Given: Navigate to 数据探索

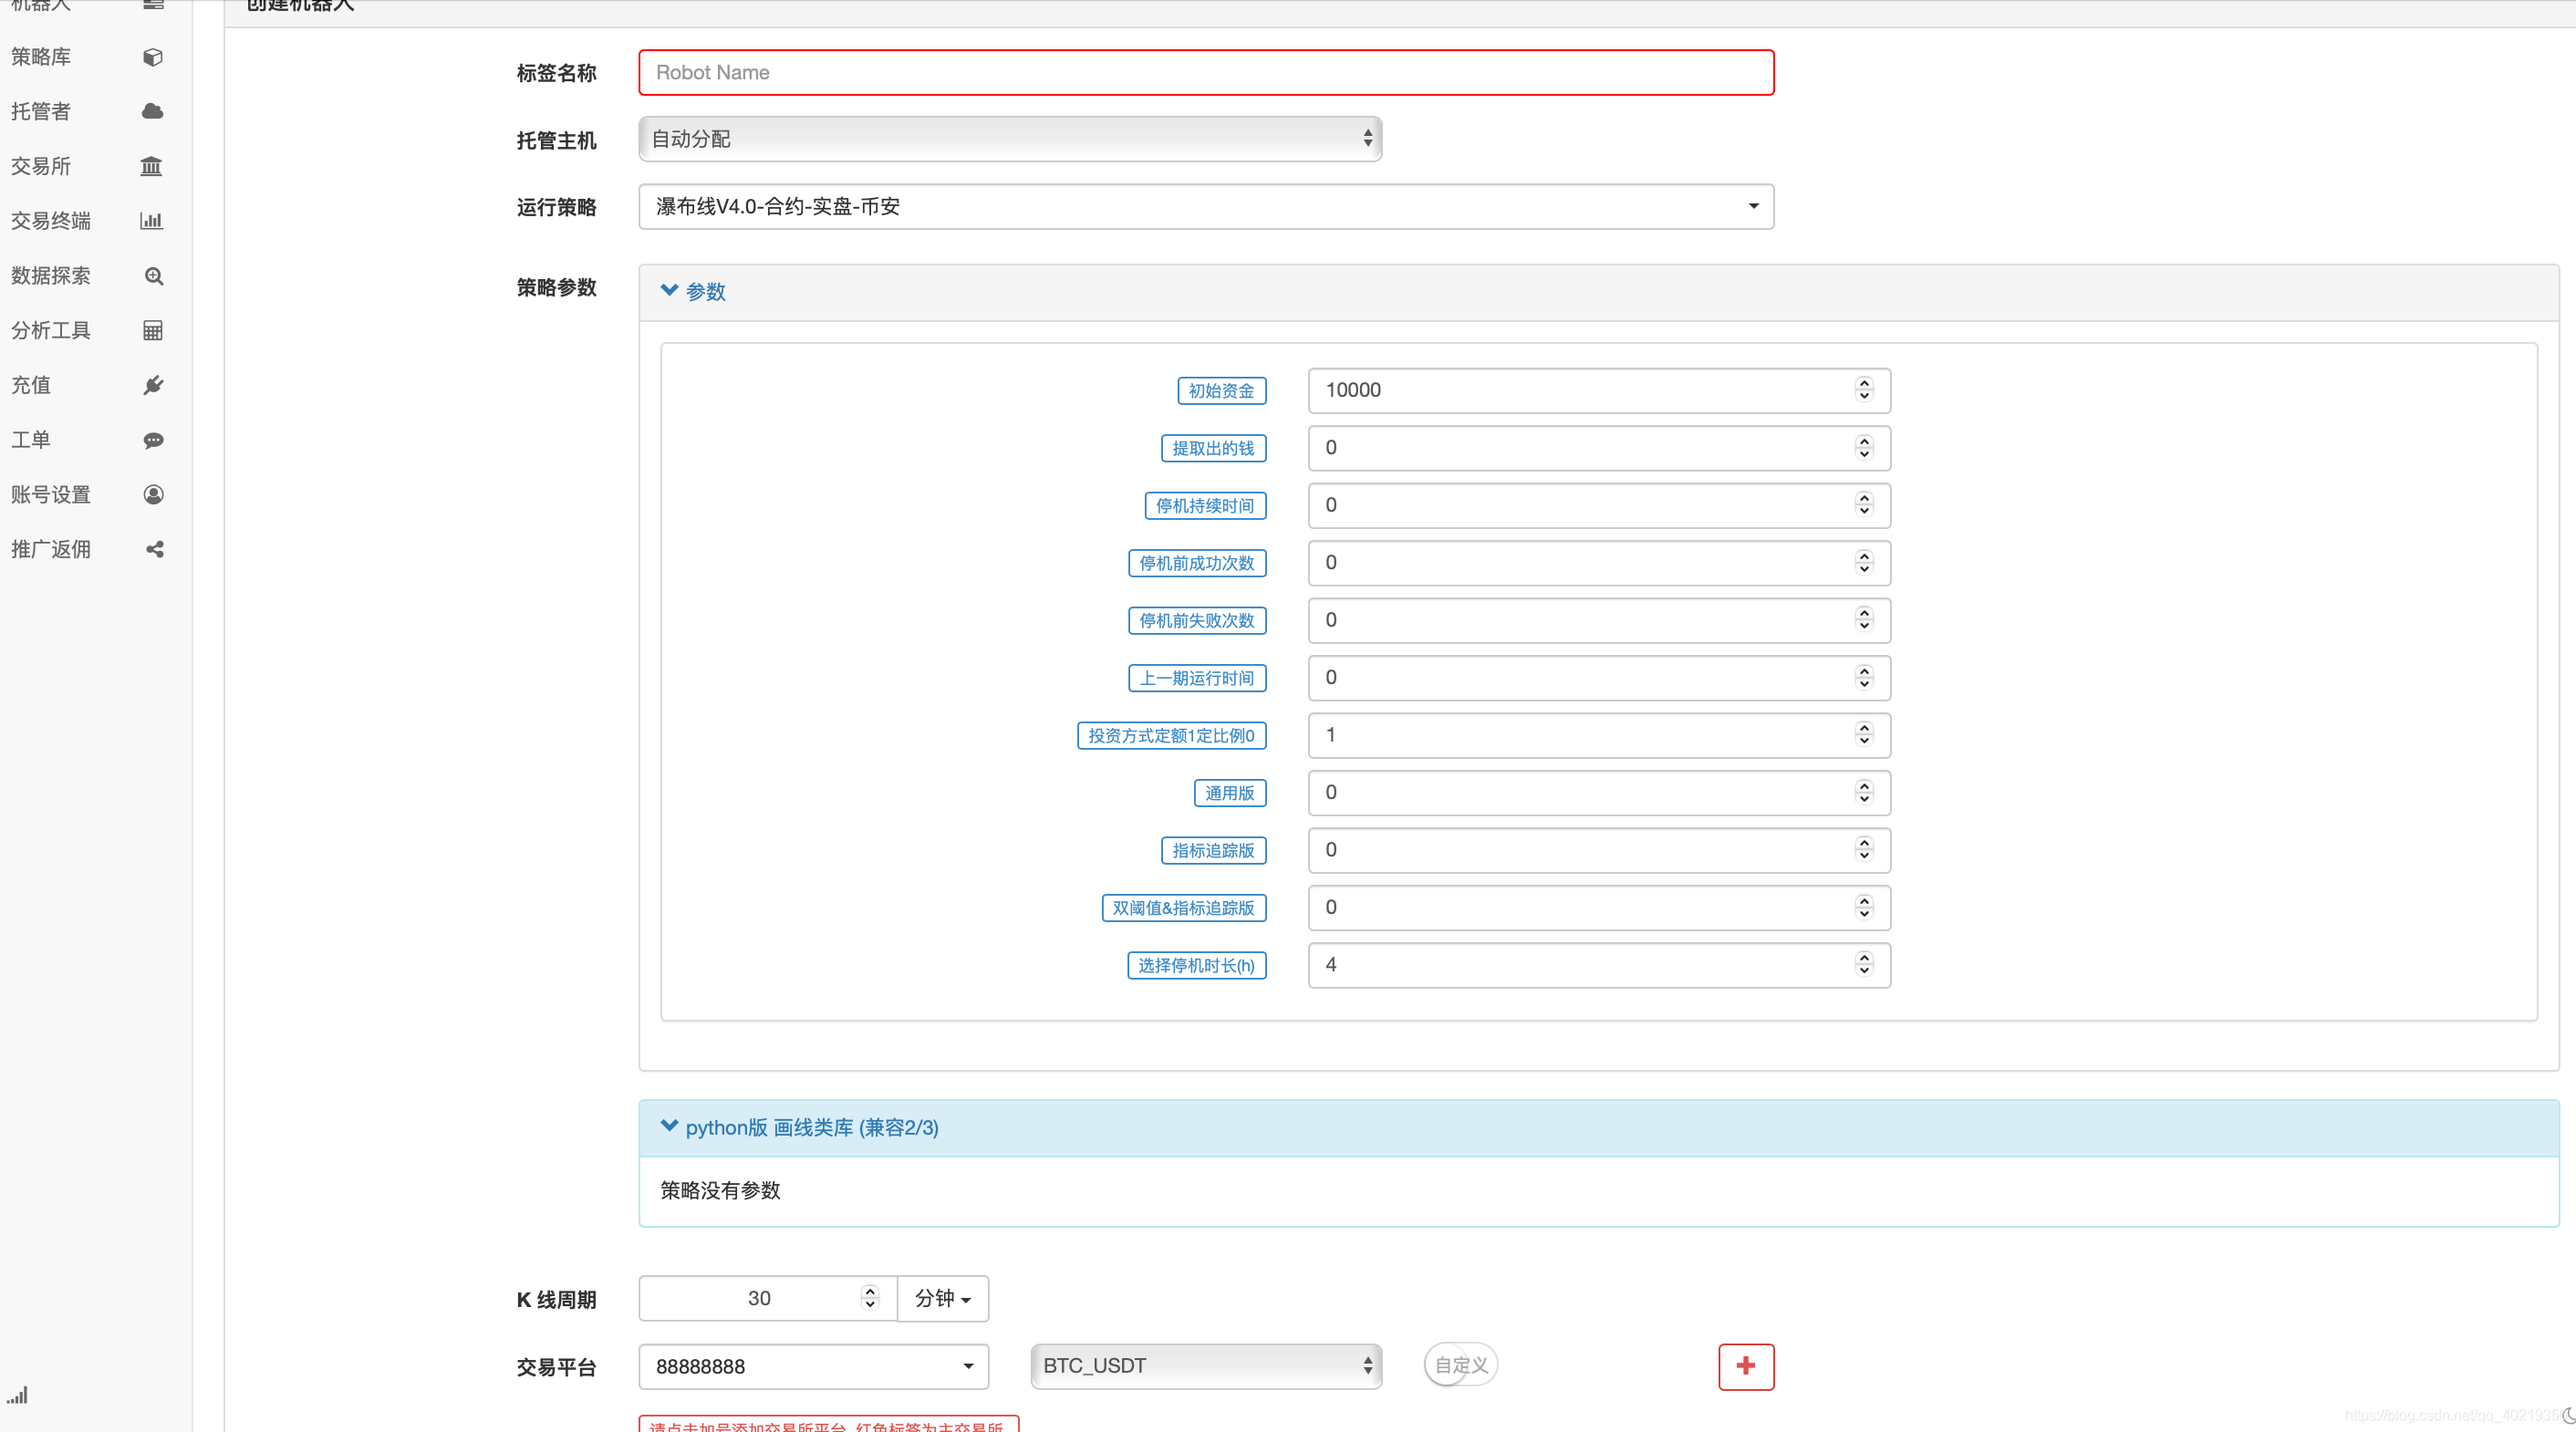Looking at the screenshot, I should click(51, 276).
